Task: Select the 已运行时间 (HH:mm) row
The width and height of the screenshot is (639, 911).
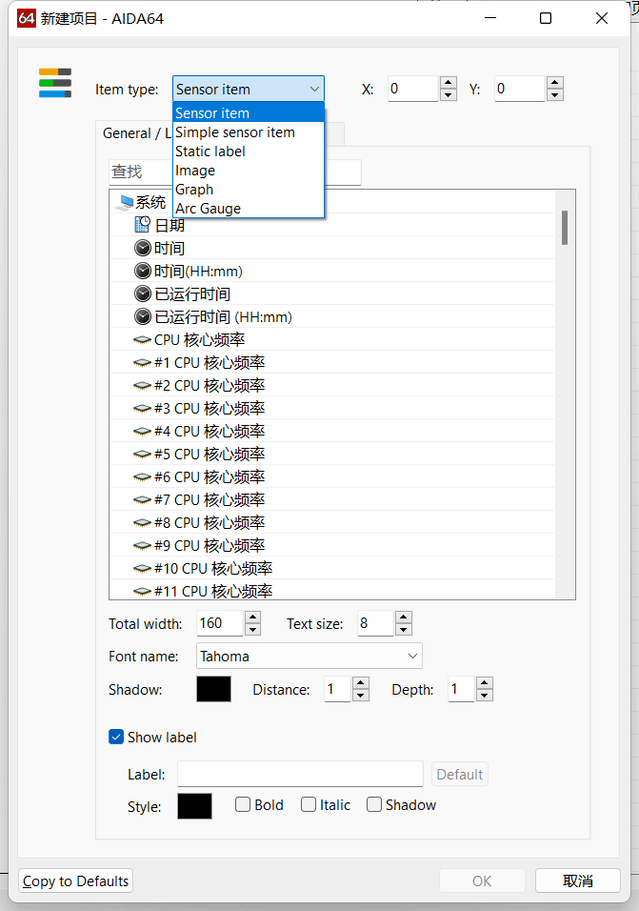Action: 332,317
